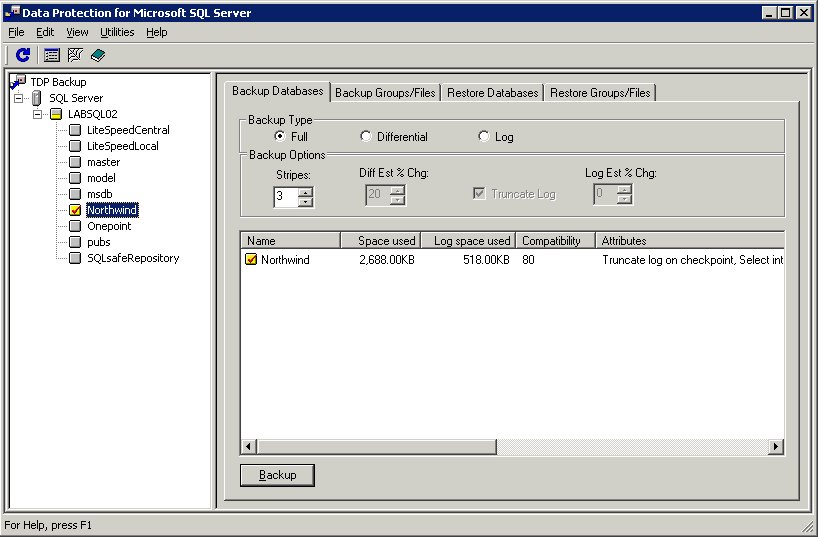Select the Log backup type
Screen dimensions: 820x537
point(484,136)
